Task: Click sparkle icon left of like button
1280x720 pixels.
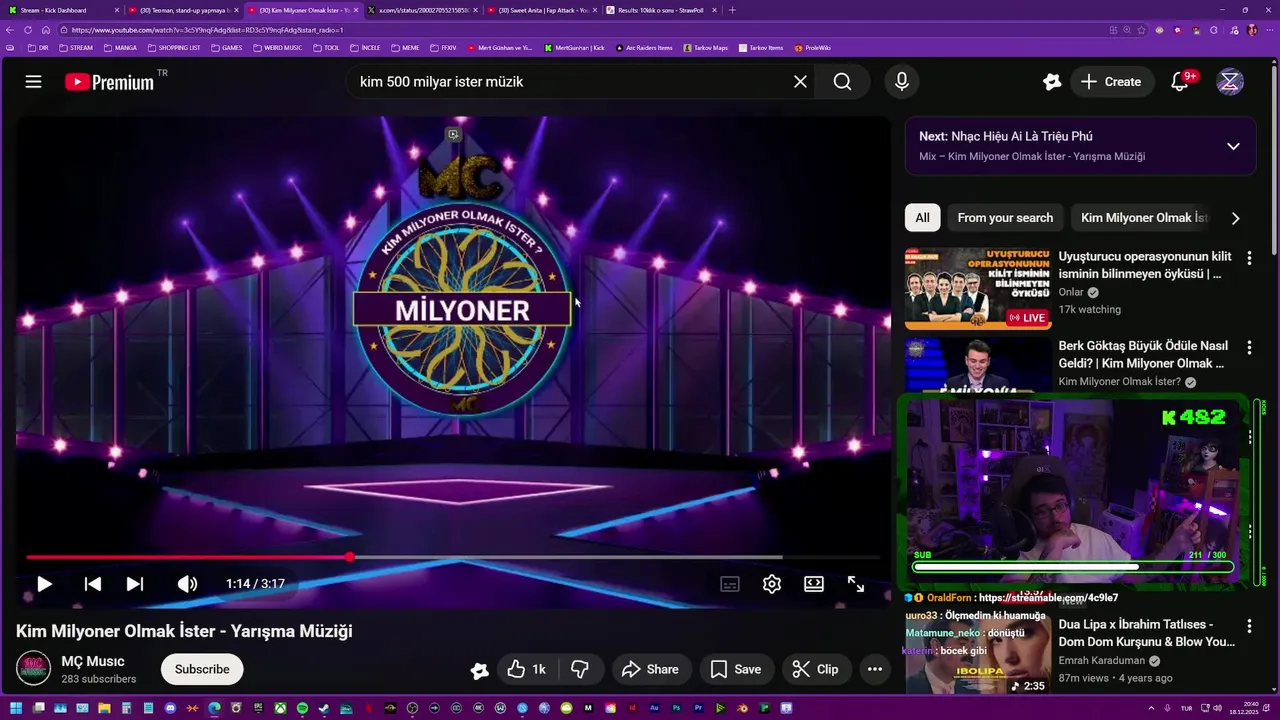Action: click(480, 670)
